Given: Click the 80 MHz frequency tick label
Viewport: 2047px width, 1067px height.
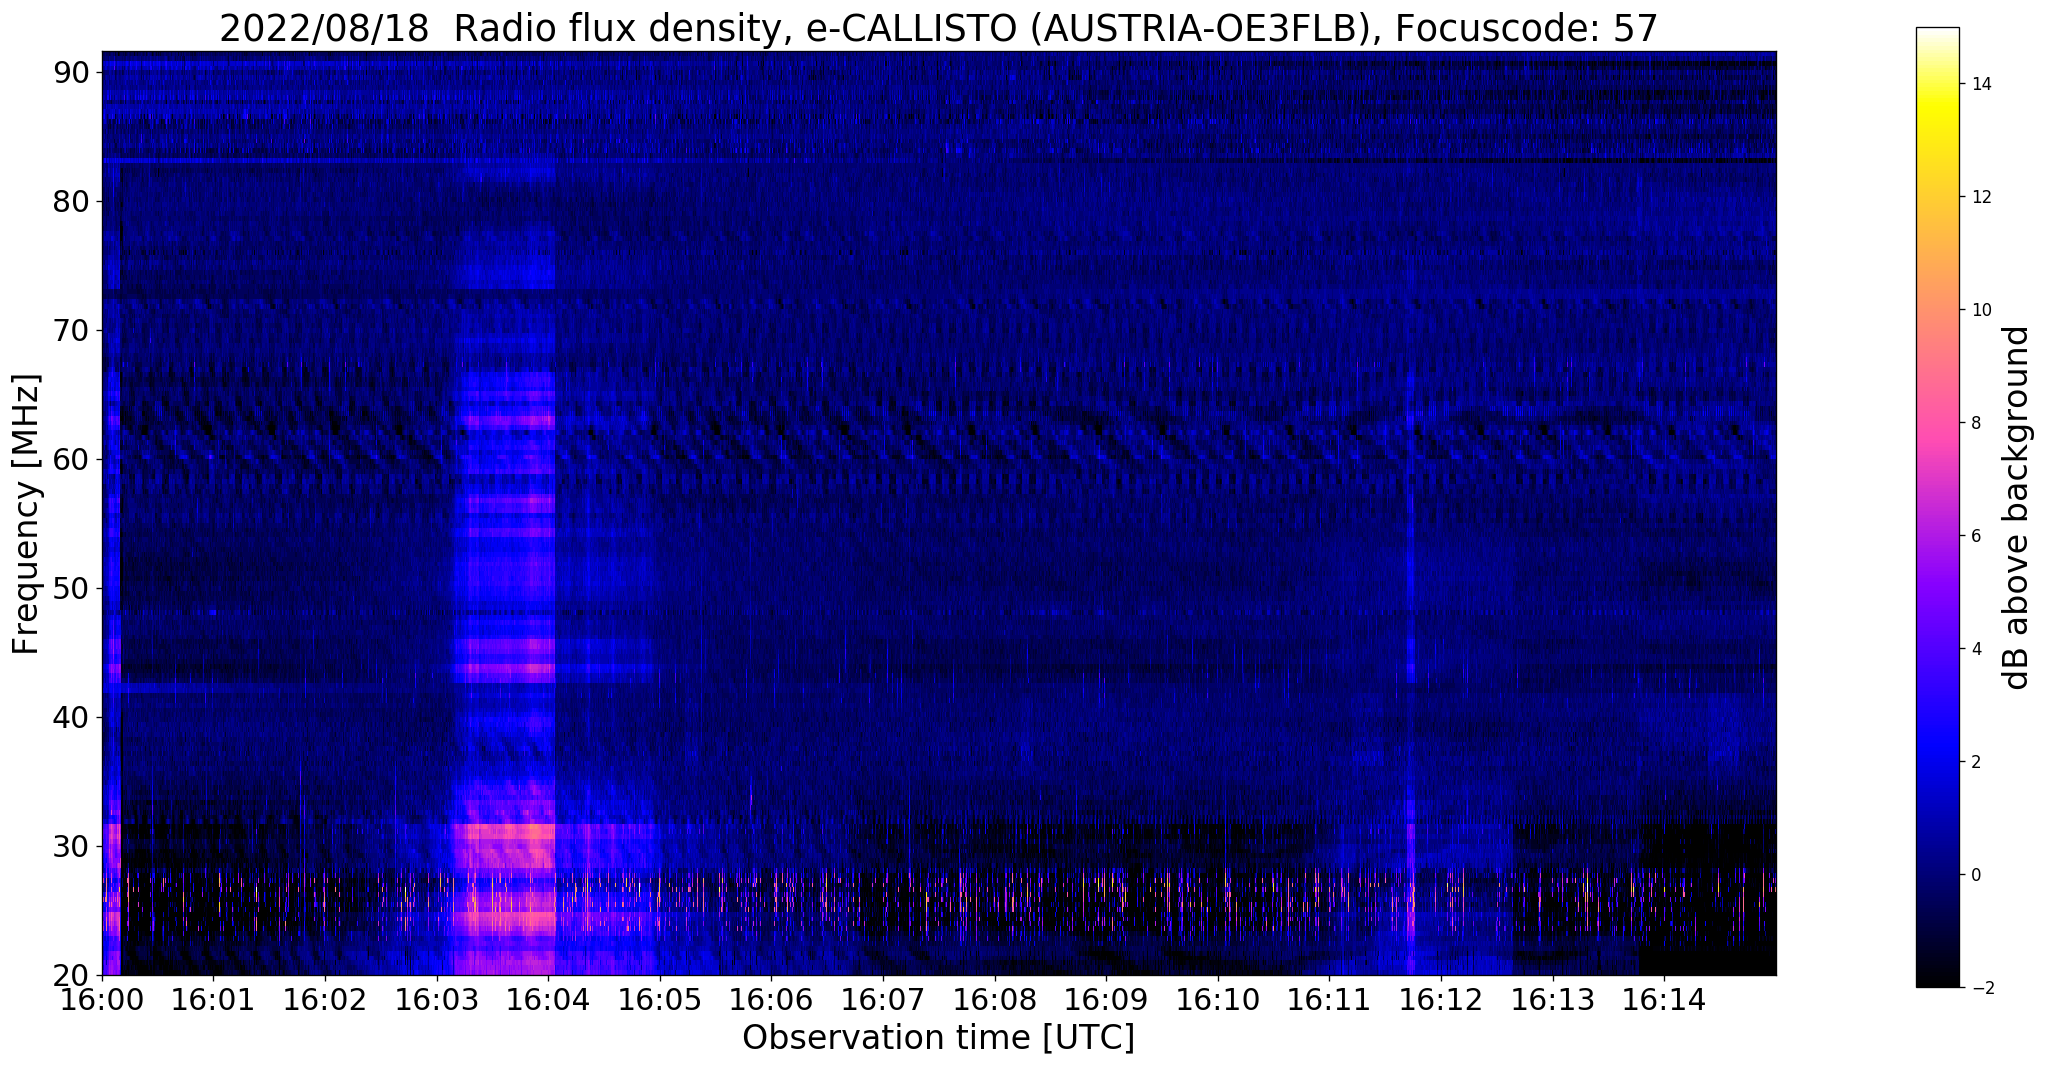Looking at the screenshot, I should tap(70, 201).
